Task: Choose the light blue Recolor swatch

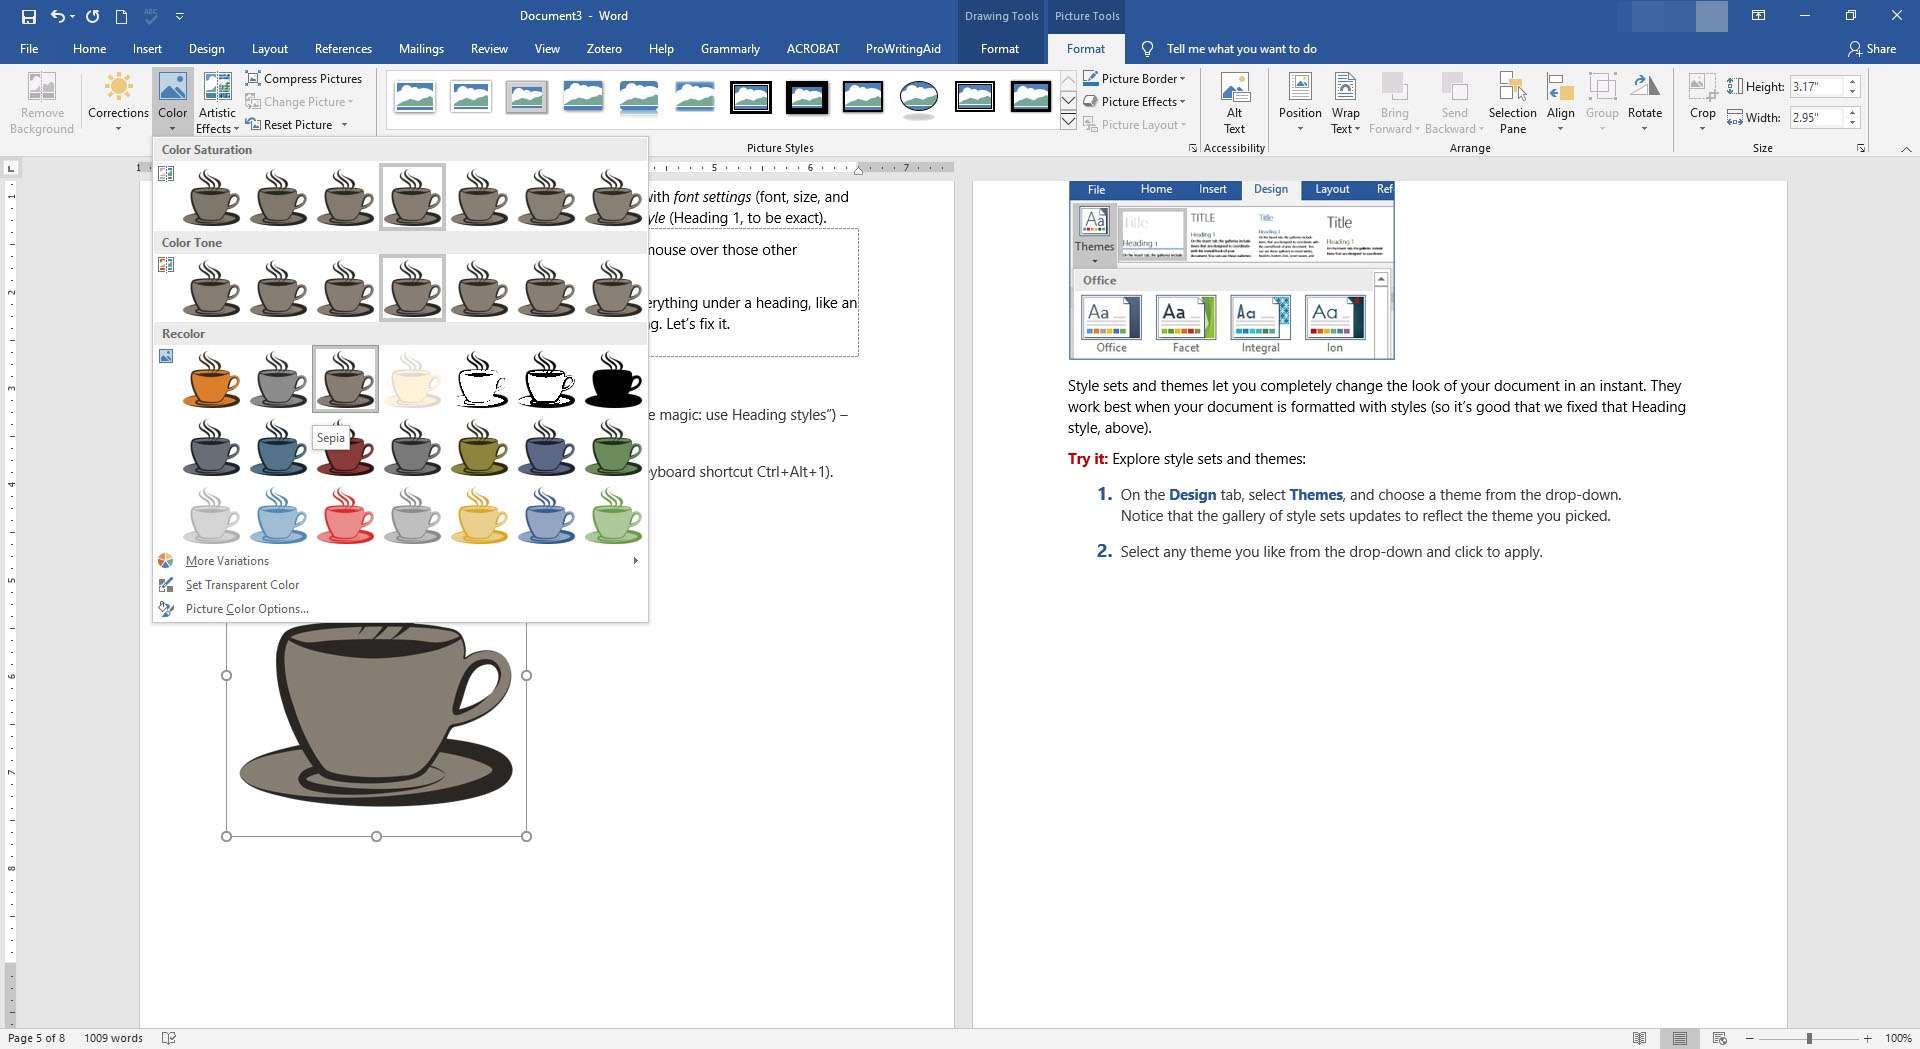Action: [278, 516]
